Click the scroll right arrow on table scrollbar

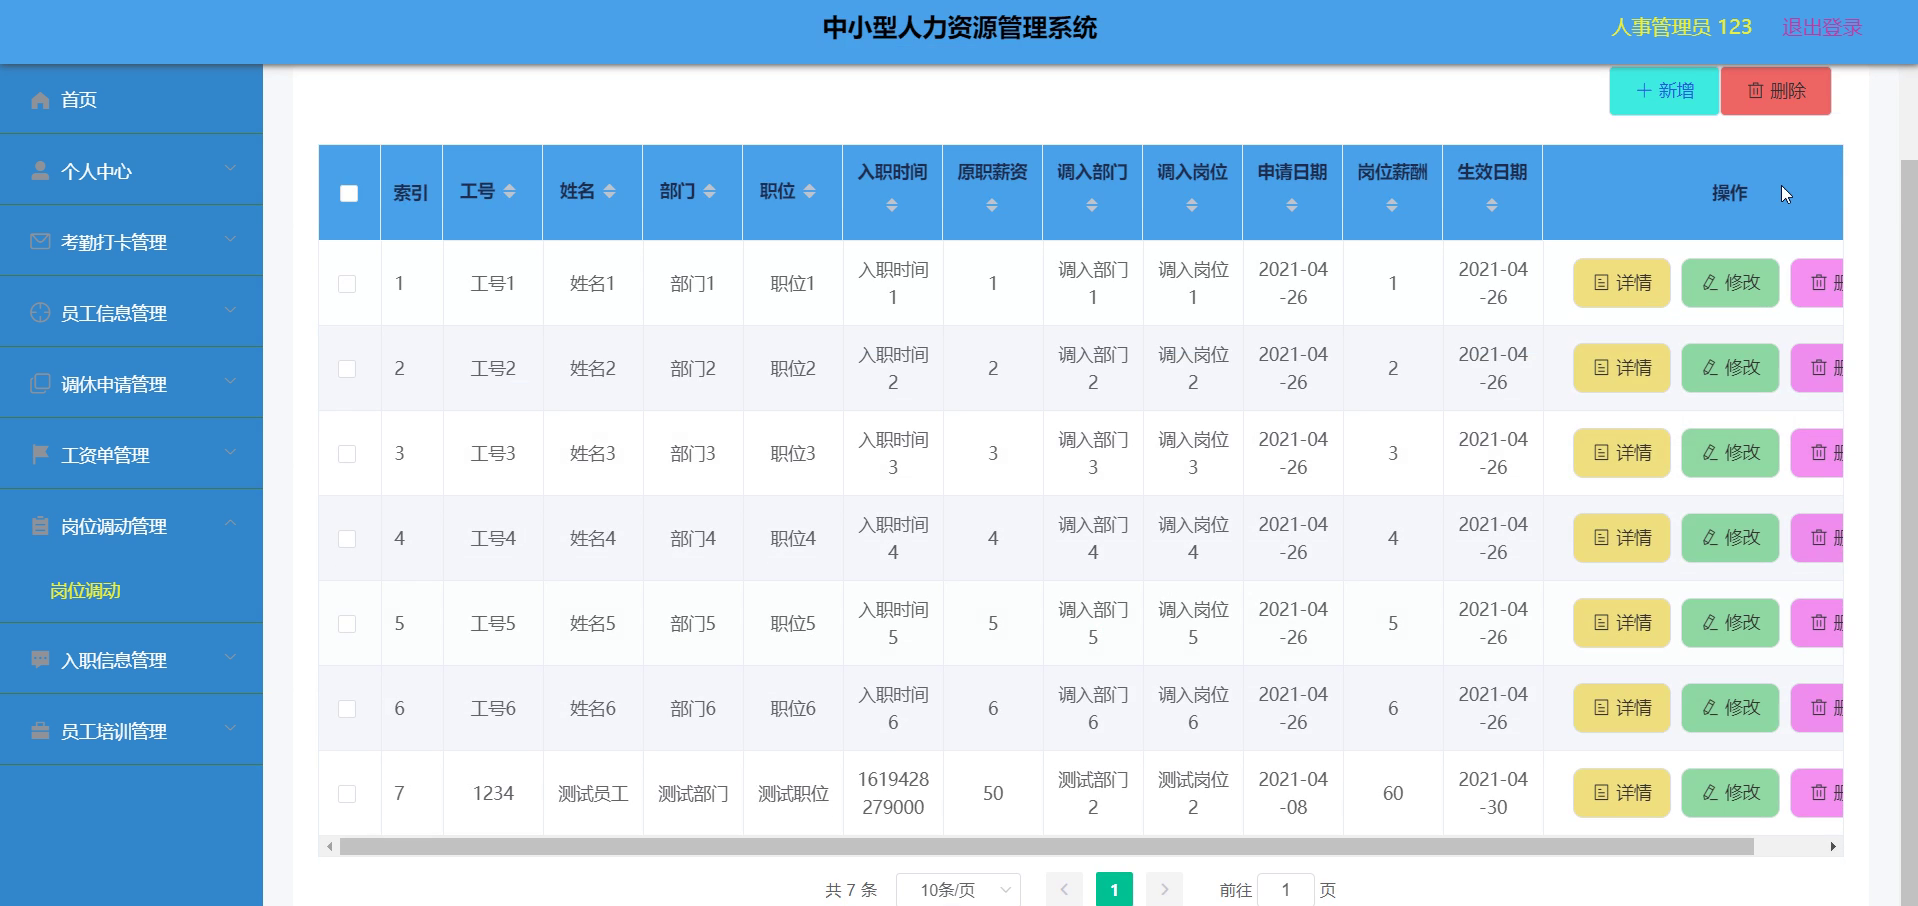[1832, 847]
